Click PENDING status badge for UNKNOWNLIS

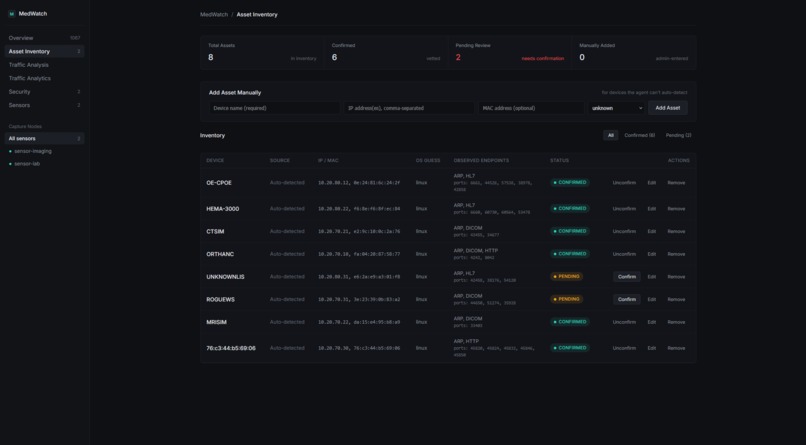pyautogui.click(x=566, y=276)
